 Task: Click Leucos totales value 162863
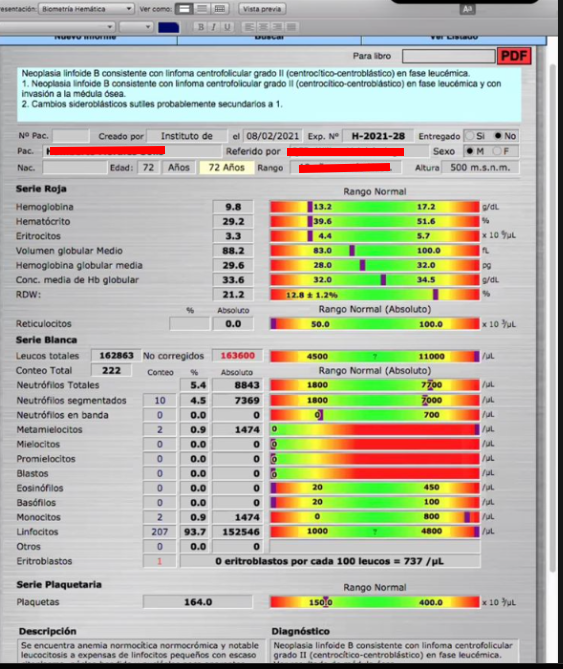[x=116, y=355]
